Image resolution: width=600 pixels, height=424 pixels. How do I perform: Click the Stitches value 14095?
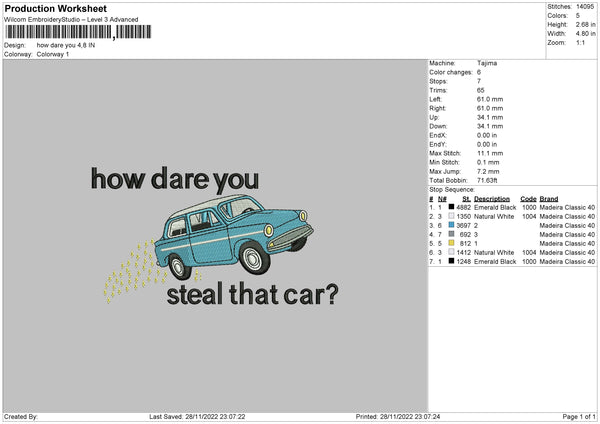(x=585, y=7)
